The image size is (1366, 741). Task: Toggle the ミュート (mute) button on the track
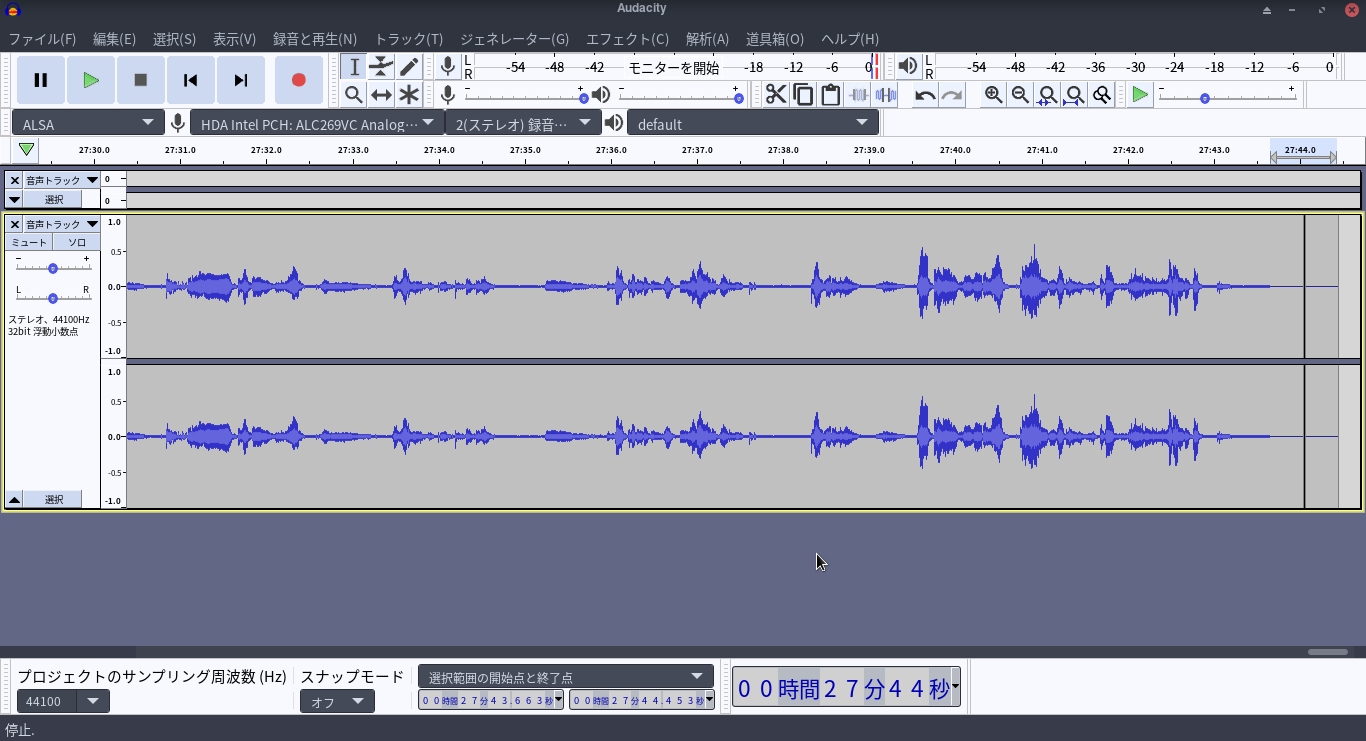[x=29, y=242]
